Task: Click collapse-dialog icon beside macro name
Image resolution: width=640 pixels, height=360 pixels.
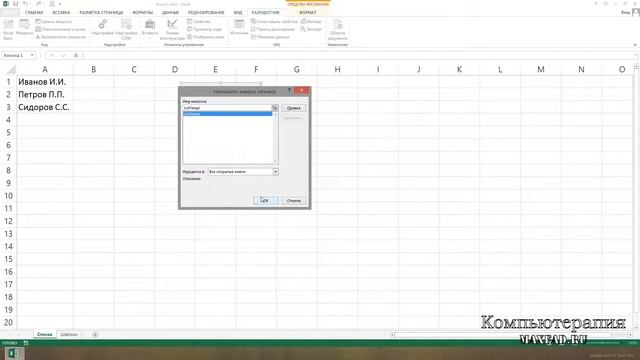Action: (x=275, y=108)
